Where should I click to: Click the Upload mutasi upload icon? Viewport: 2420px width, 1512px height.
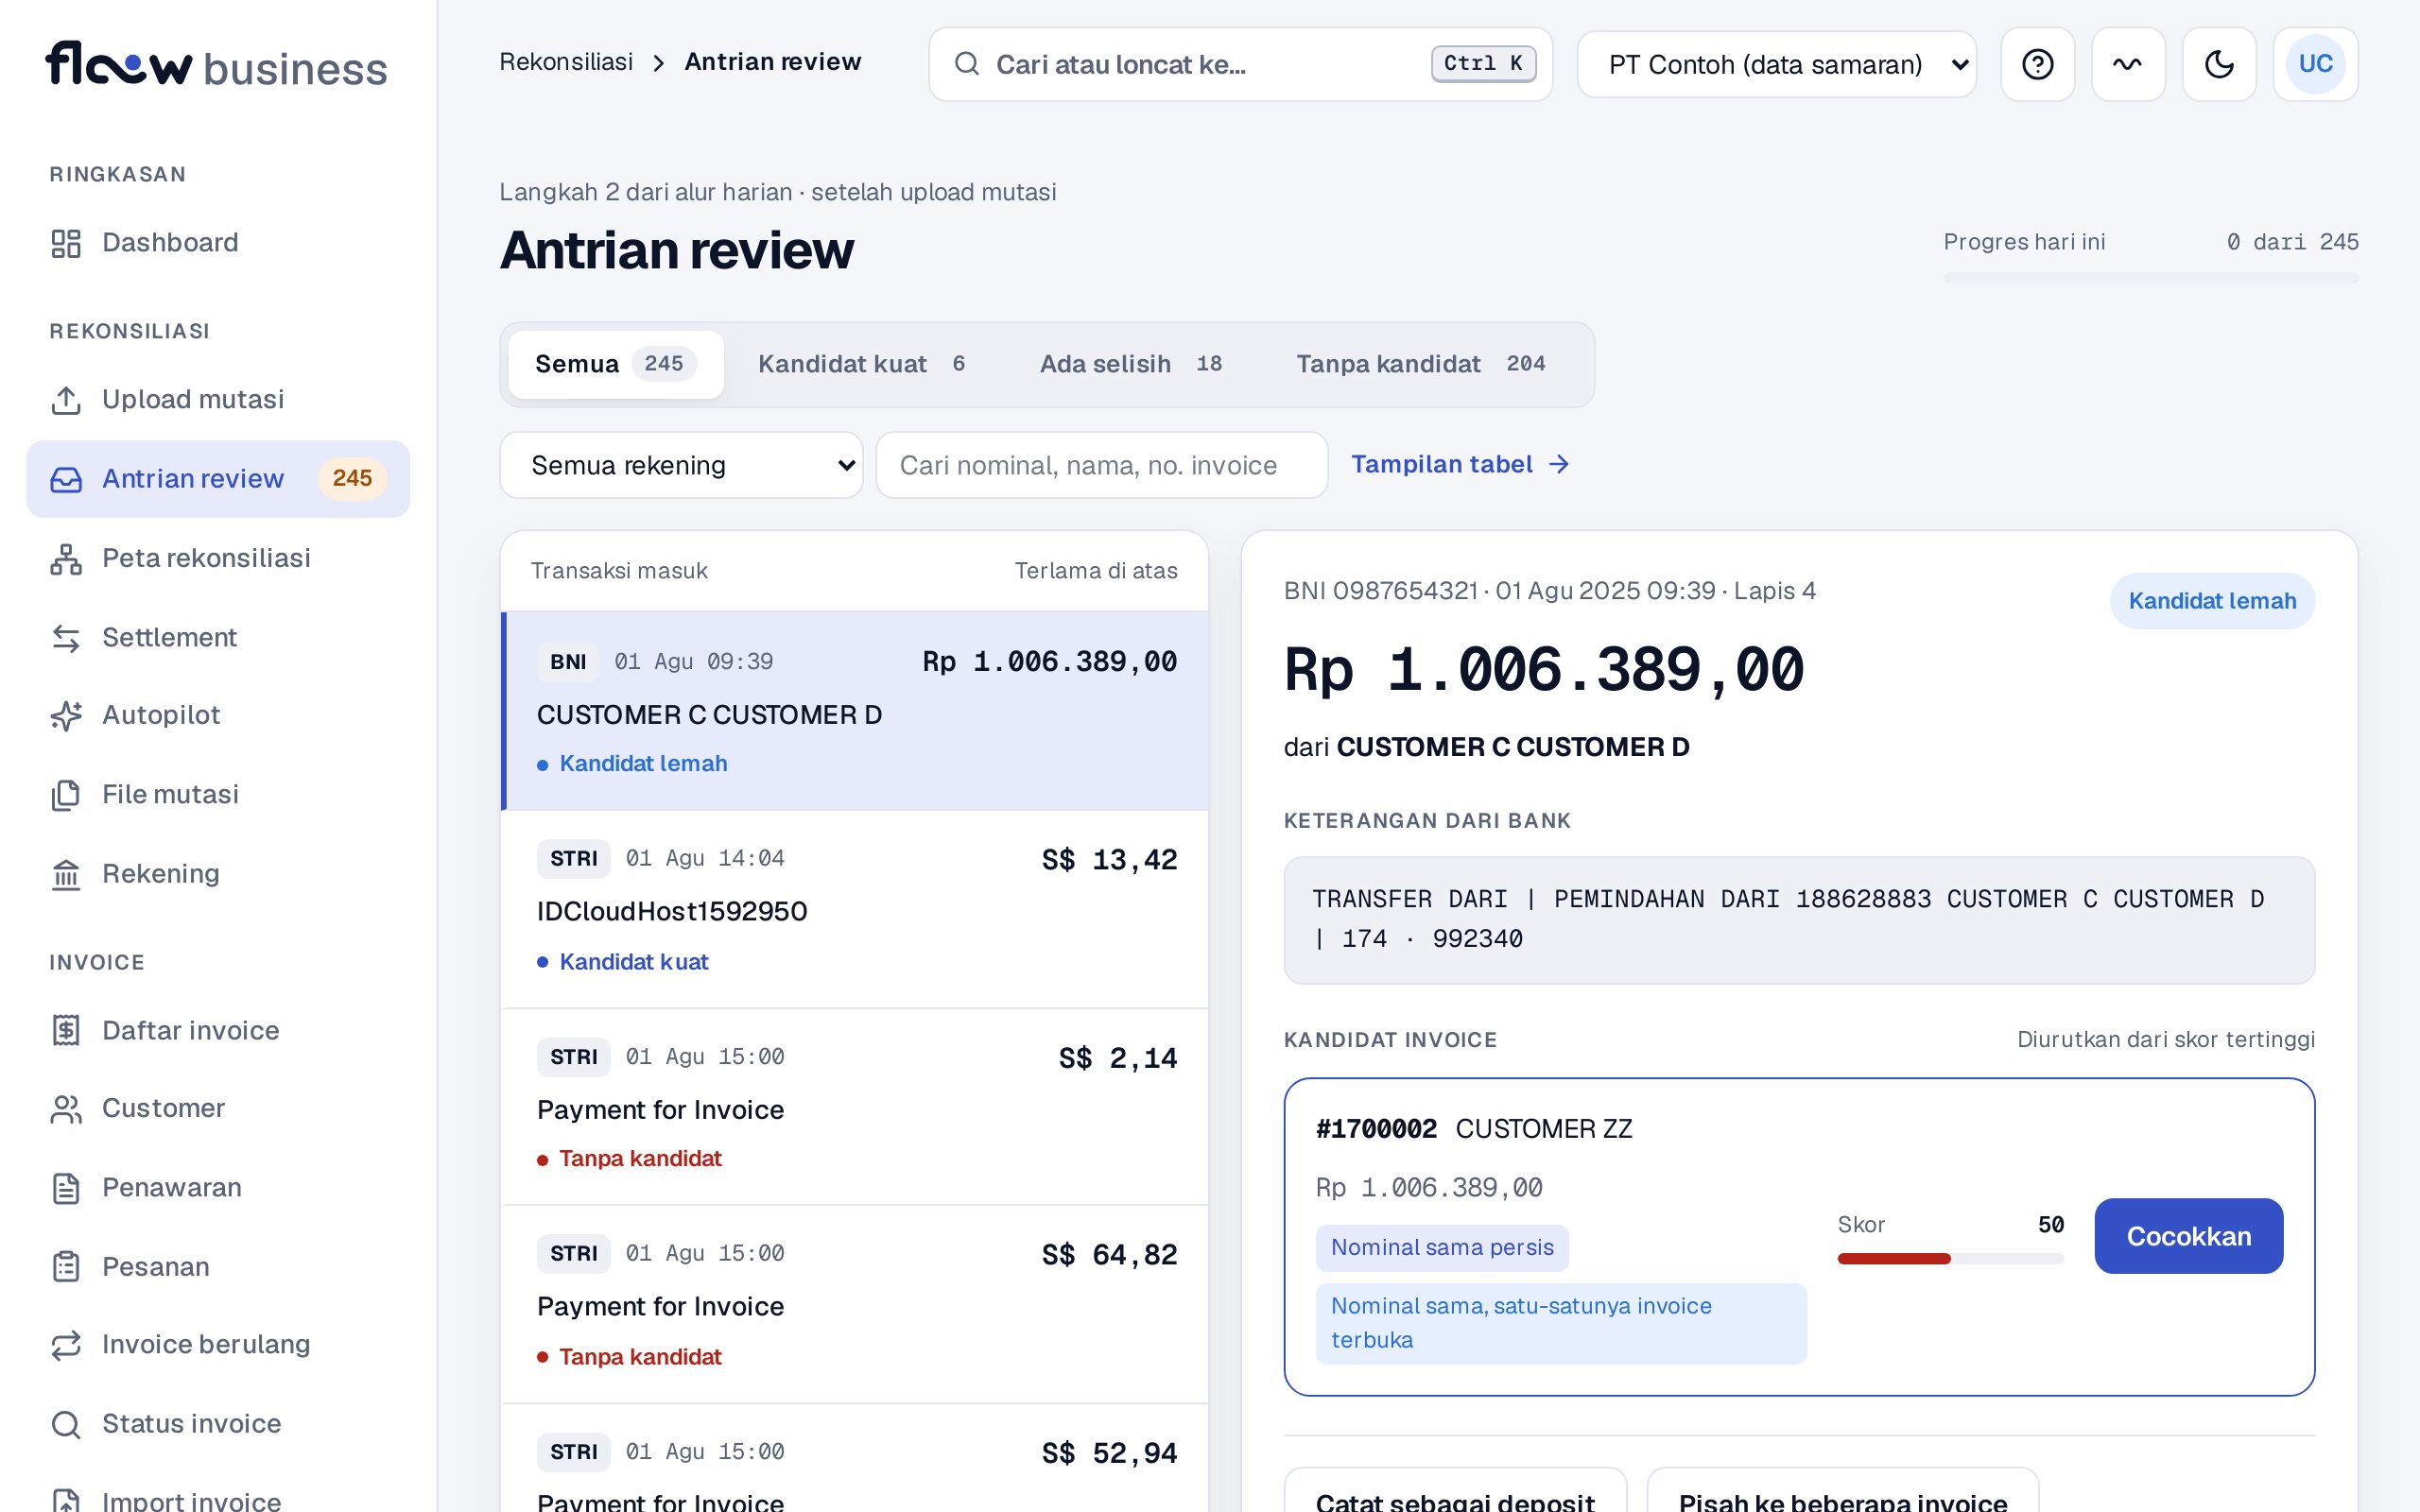[x=66, y=400]
